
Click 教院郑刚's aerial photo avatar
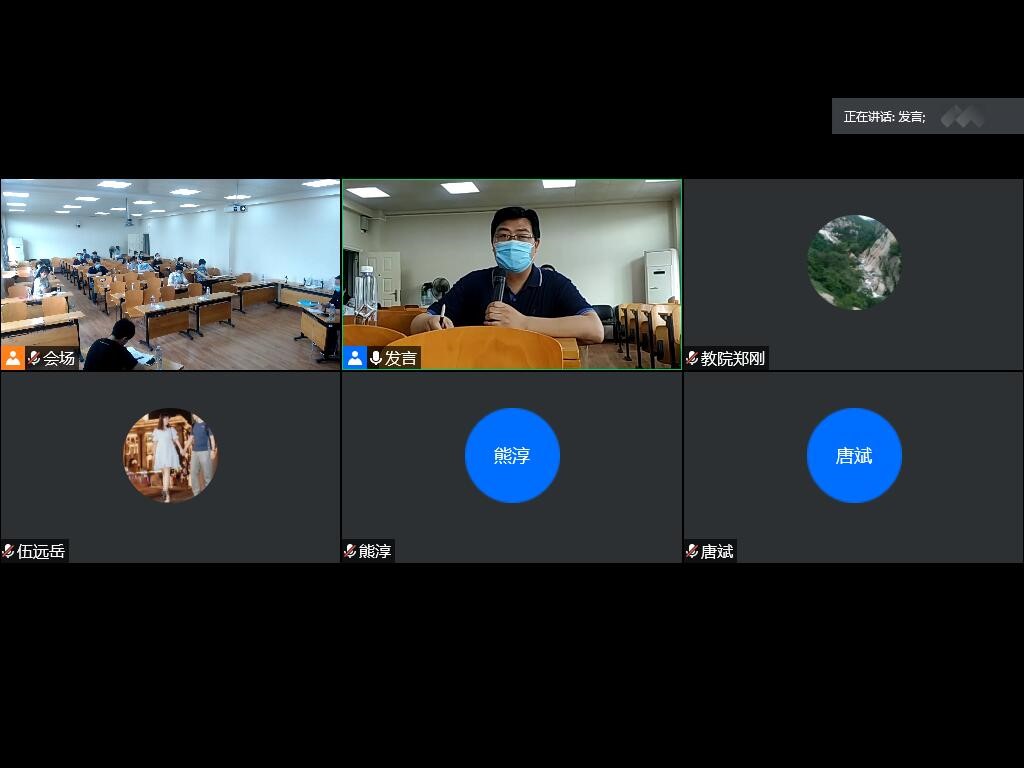point(853,262)
